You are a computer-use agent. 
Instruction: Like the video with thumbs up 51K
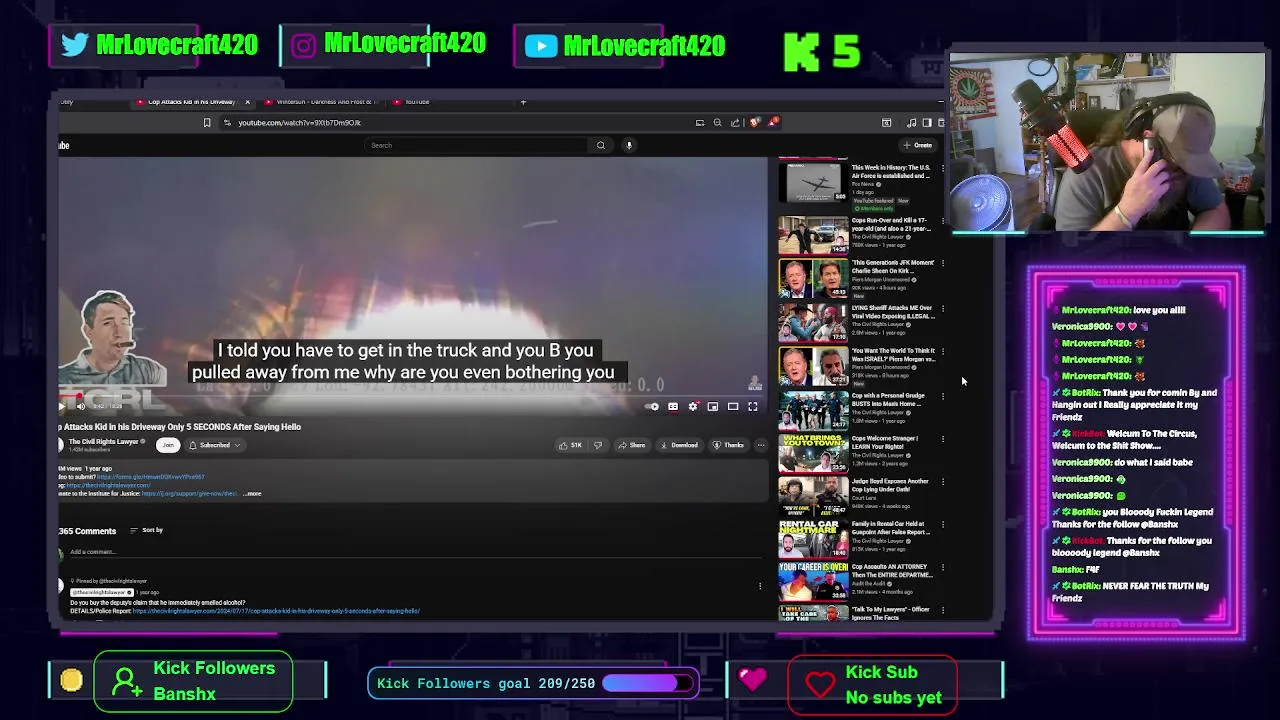(571, 445)
